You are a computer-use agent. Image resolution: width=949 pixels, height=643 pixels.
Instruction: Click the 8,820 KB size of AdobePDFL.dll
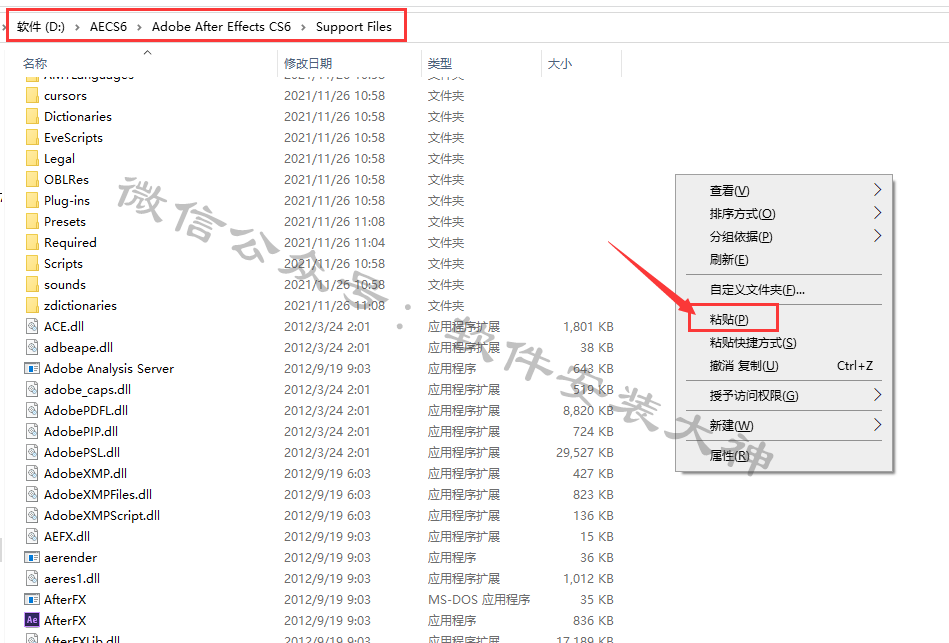[x=588, y=411]
